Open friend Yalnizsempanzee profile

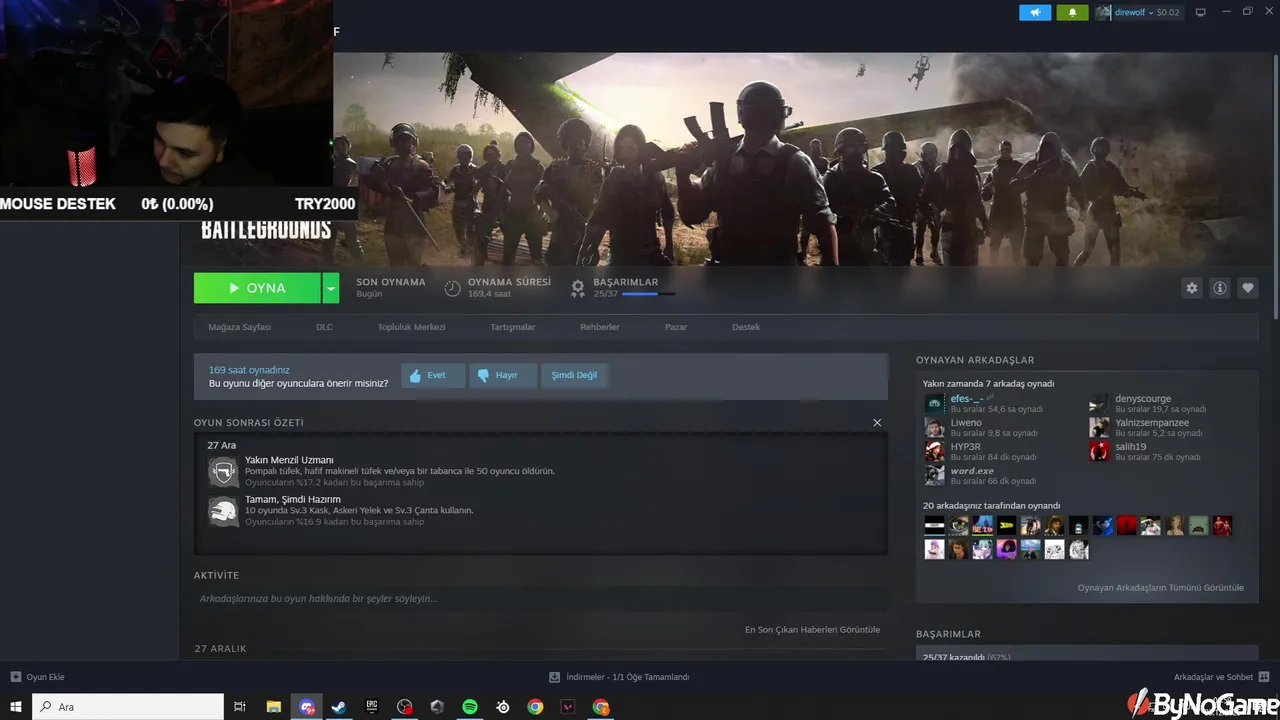[x=1152, y=423]
